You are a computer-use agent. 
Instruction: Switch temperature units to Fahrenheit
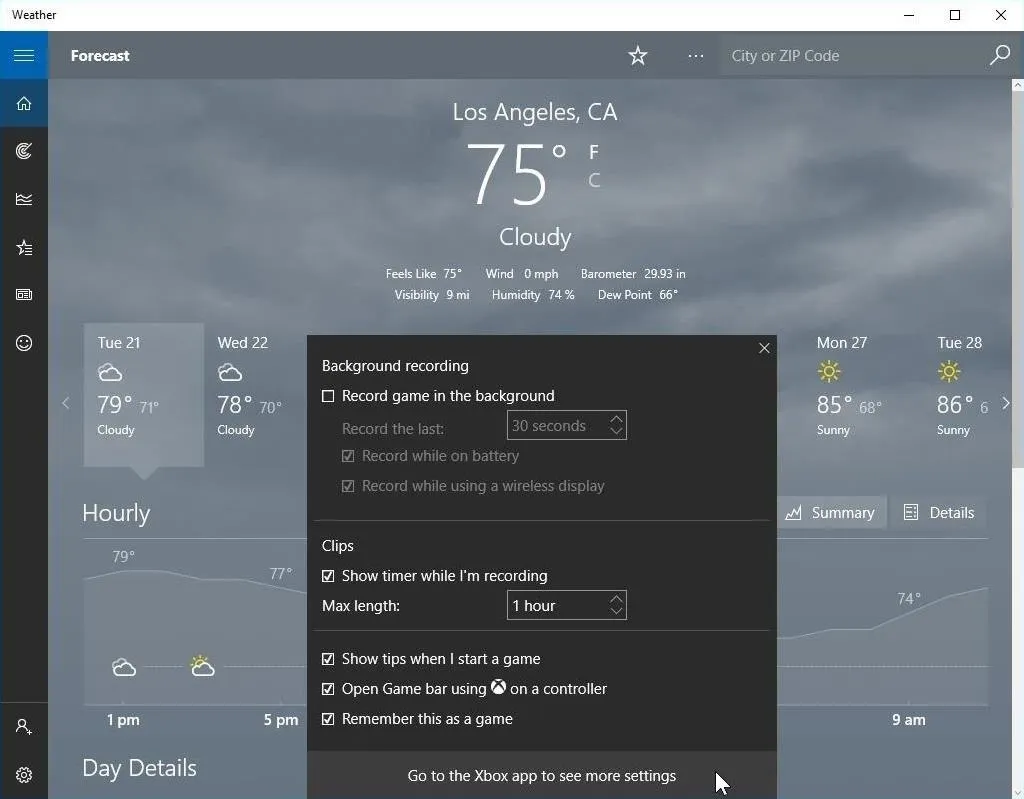pos(594,152)
